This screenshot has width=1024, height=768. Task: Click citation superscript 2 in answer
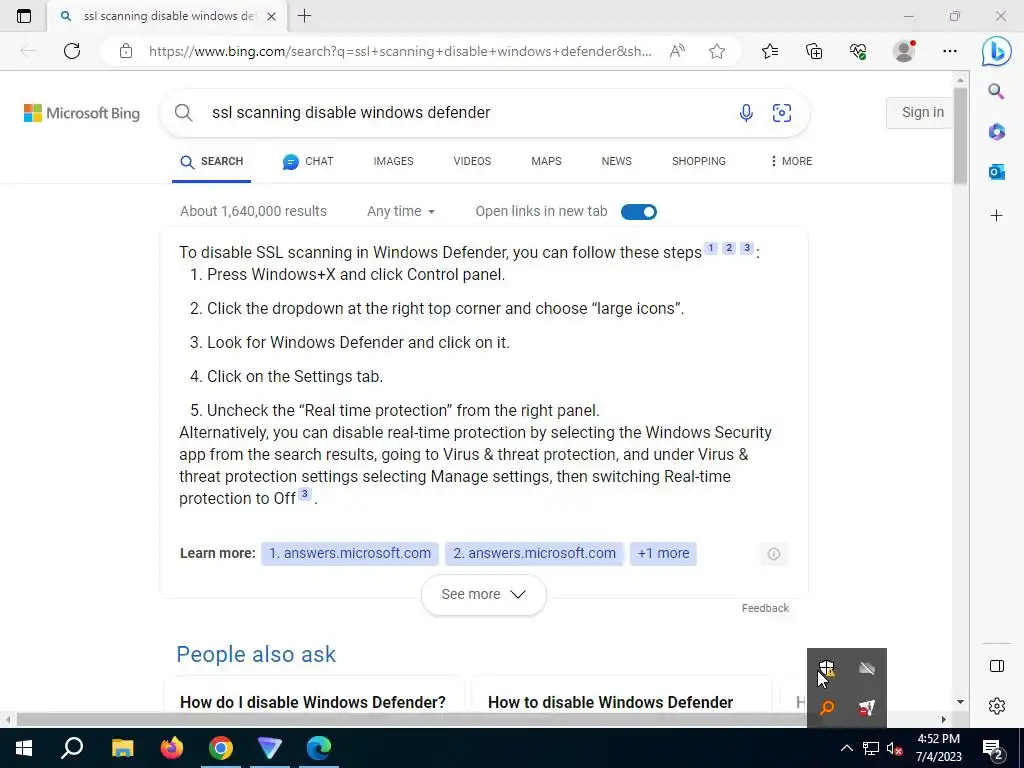point(729,248)
